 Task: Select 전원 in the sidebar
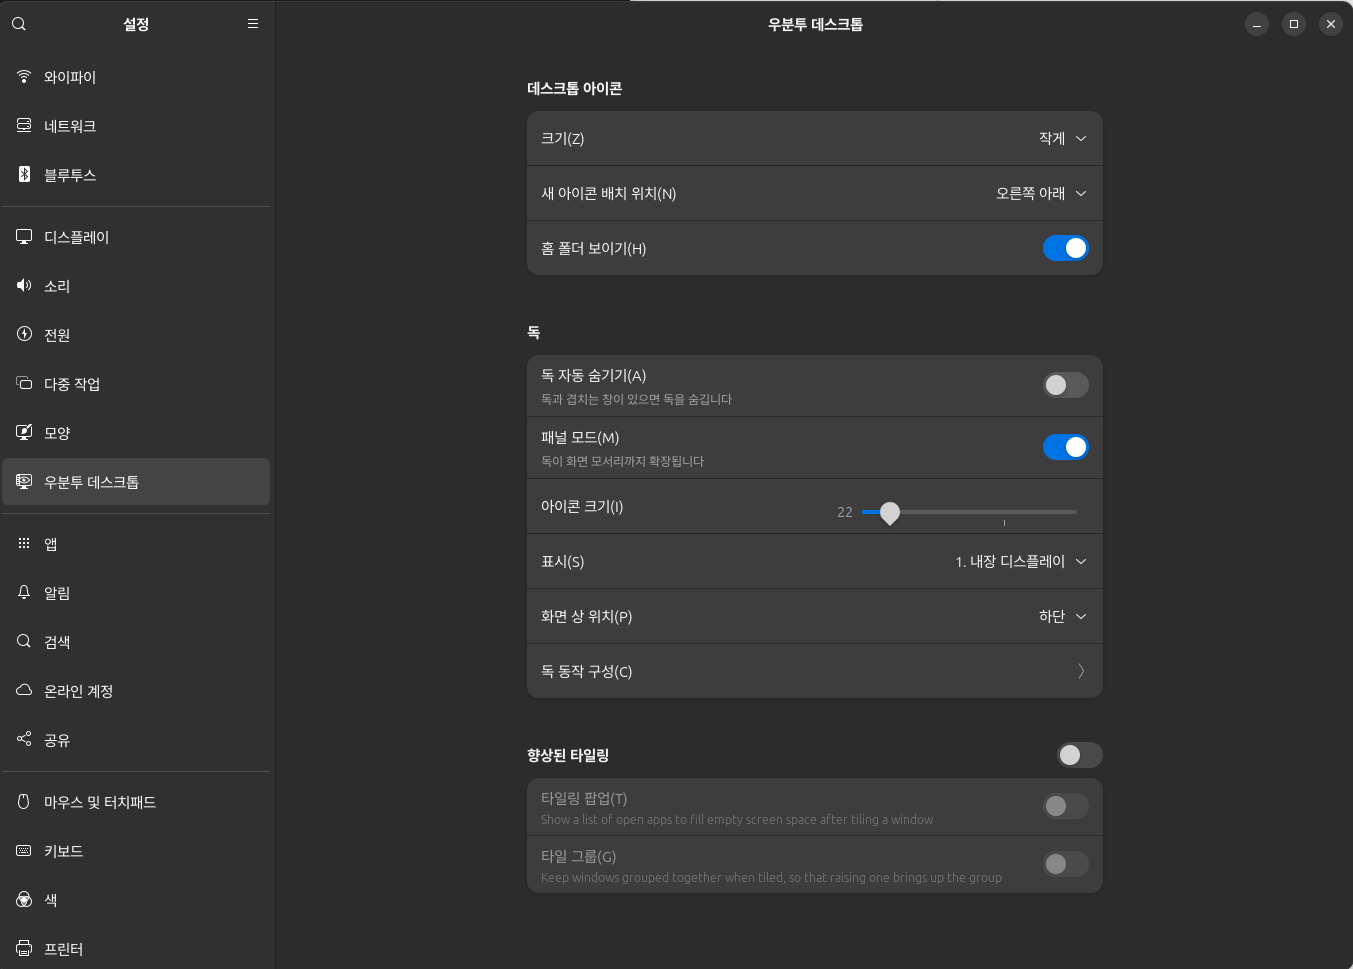point(136,335)
